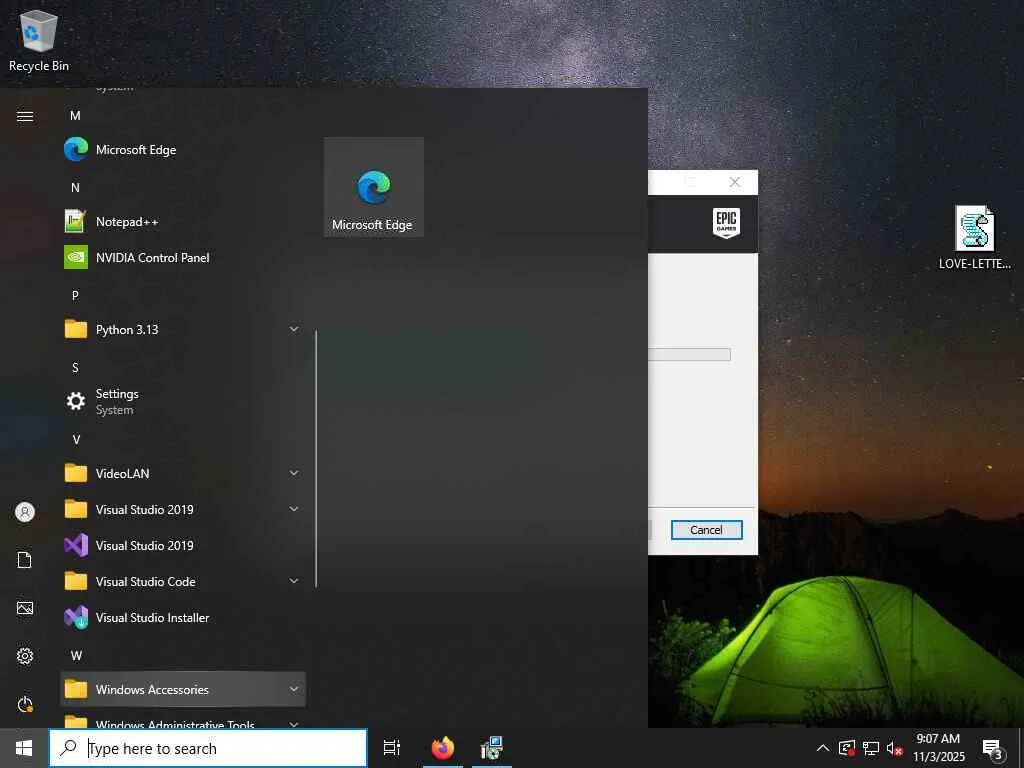
Task: Click the Epic Games logo in installer
Action: pyautogui.click(x=726, y=223)
